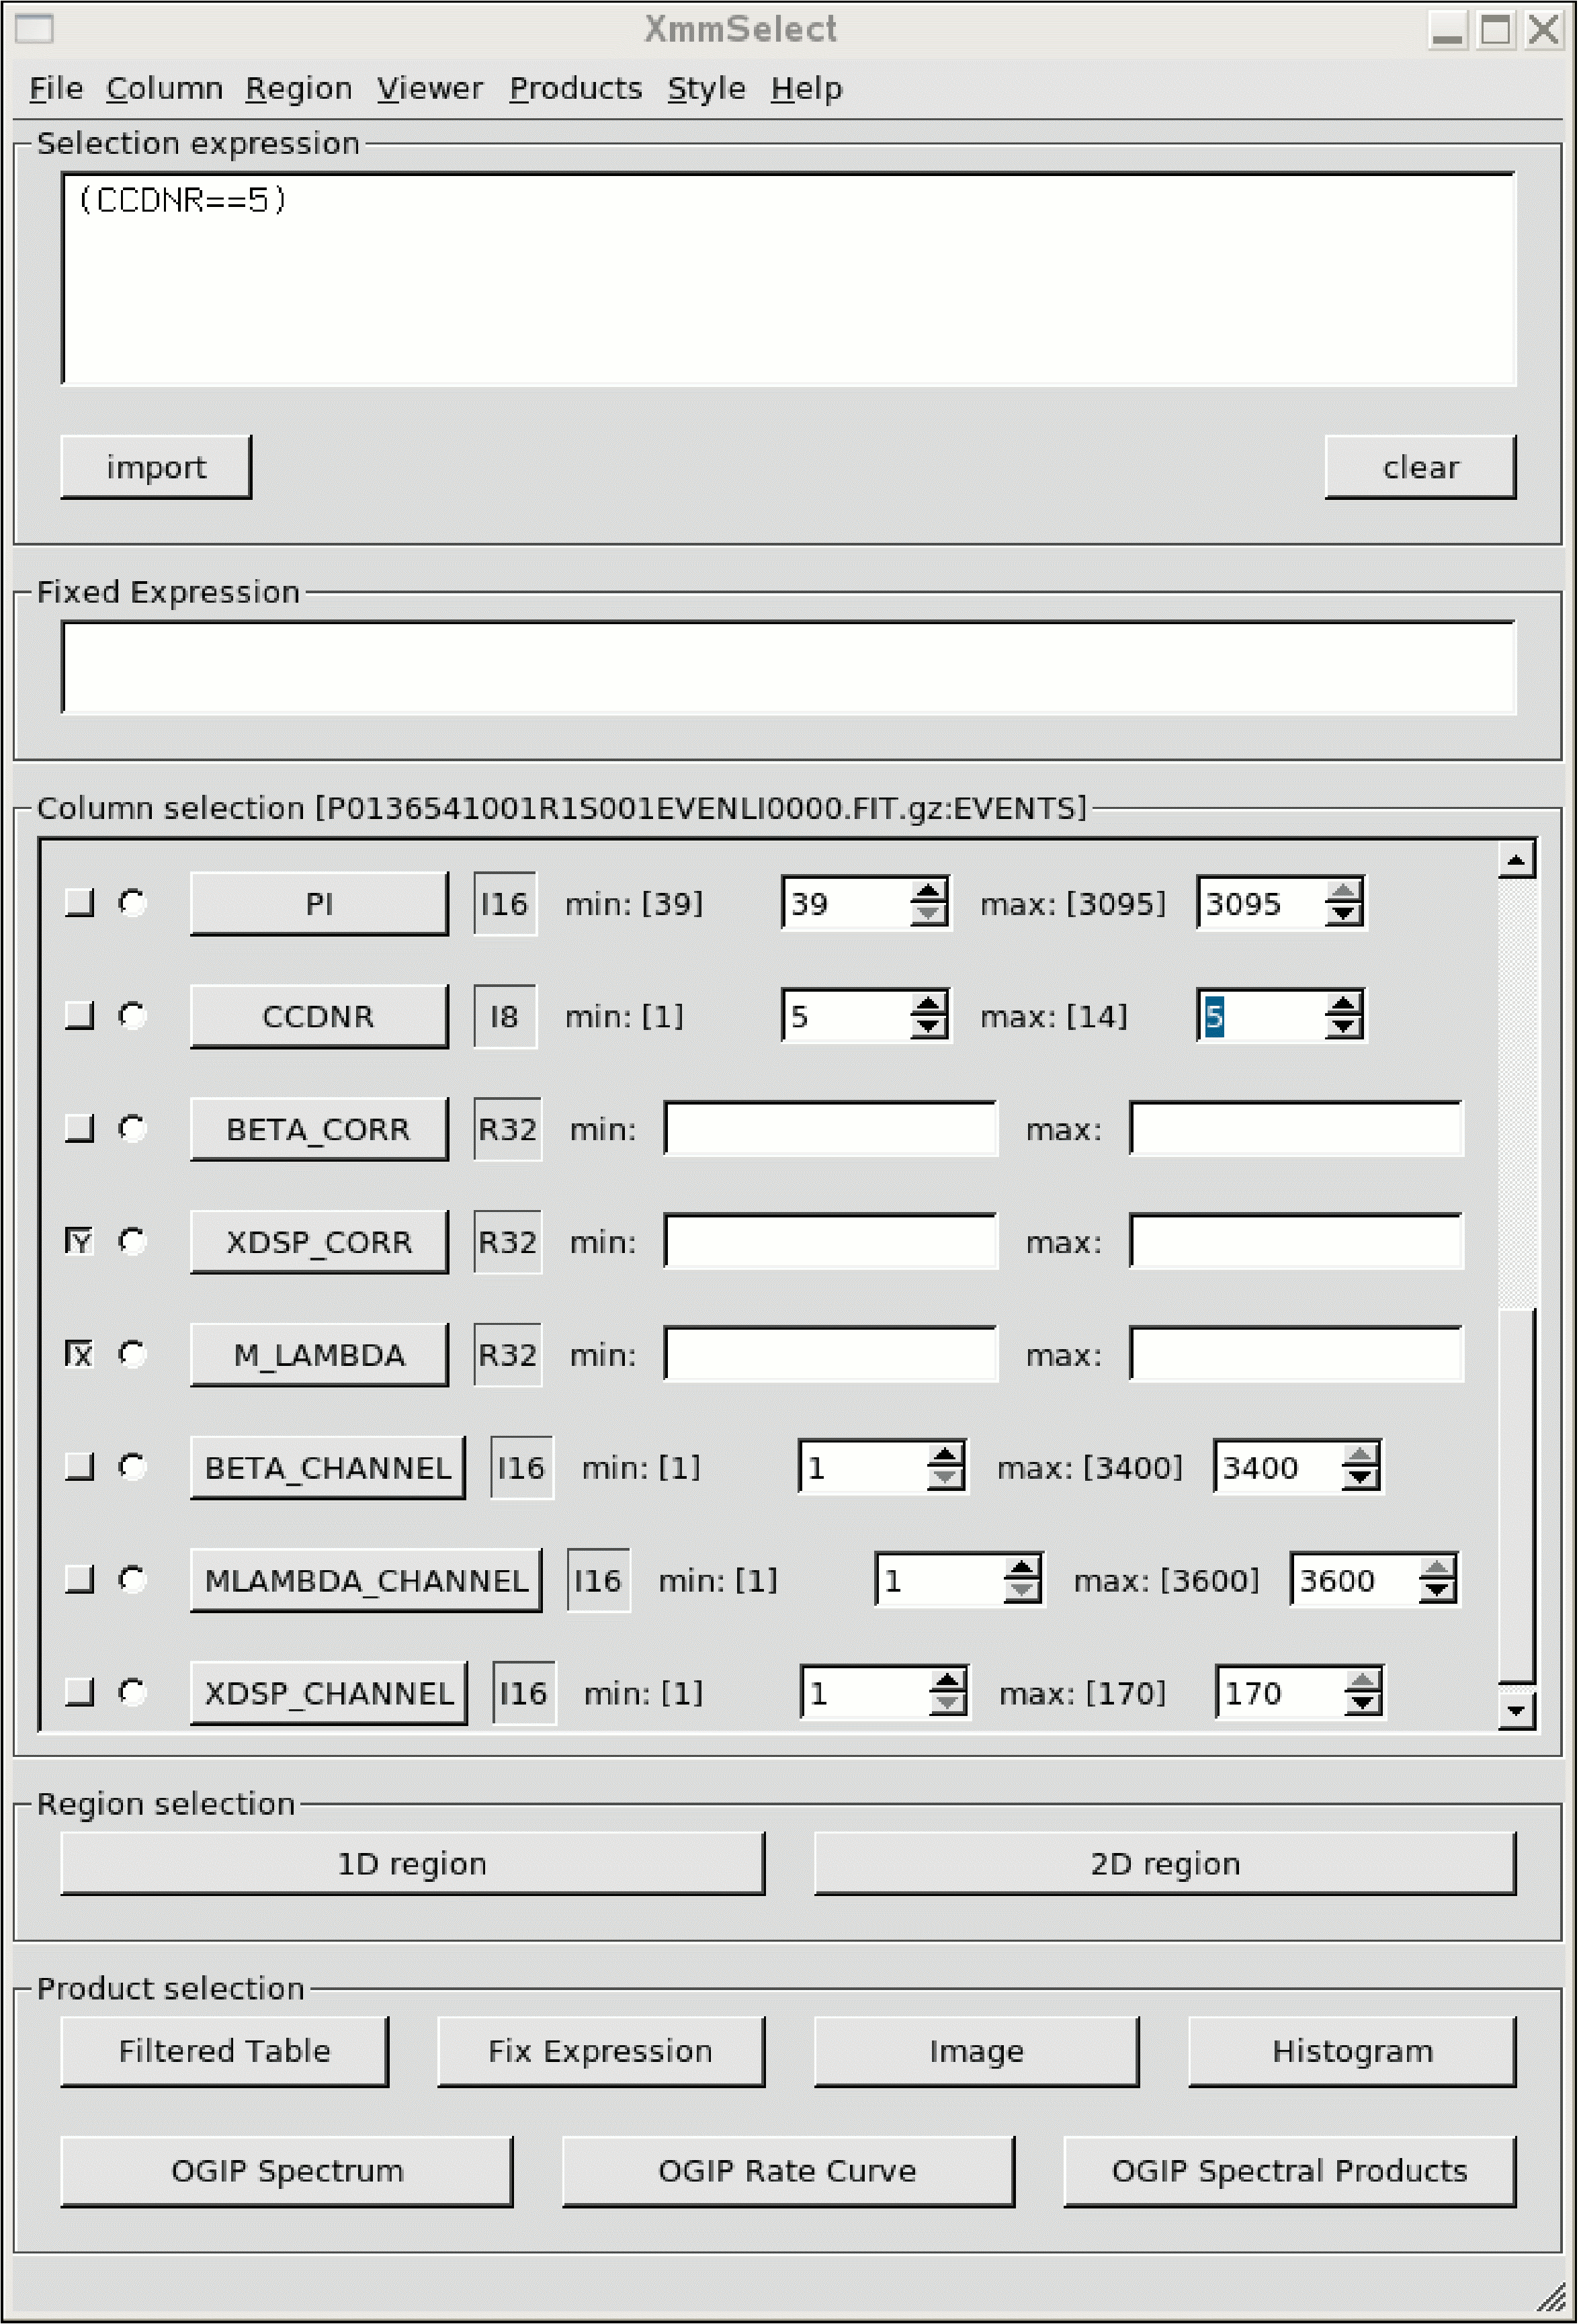Open the Style menu
The width and height of the screenshot is (1579, 2324).
[x=706, y=88]
